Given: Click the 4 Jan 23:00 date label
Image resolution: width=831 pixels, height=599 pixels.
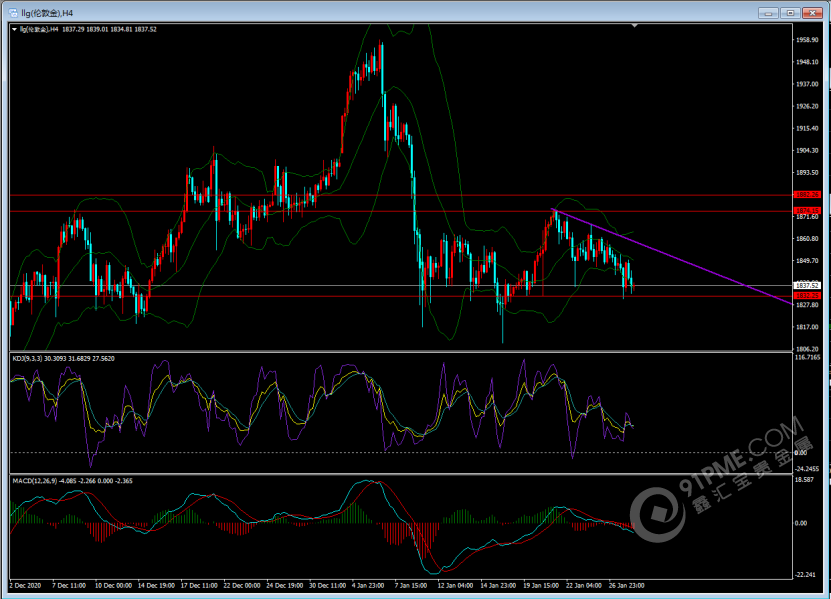Looking at the screenshot, I should click(368, 586).
